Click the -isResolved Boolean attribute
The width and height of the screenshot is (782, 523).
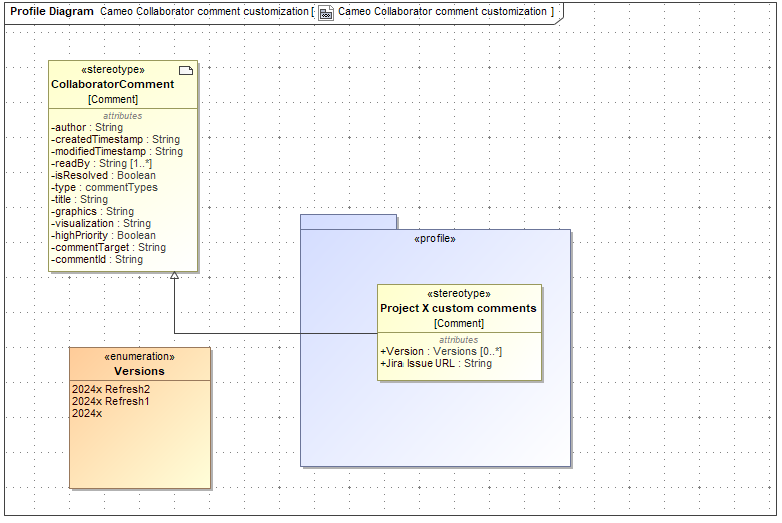(x=103, y=176)
